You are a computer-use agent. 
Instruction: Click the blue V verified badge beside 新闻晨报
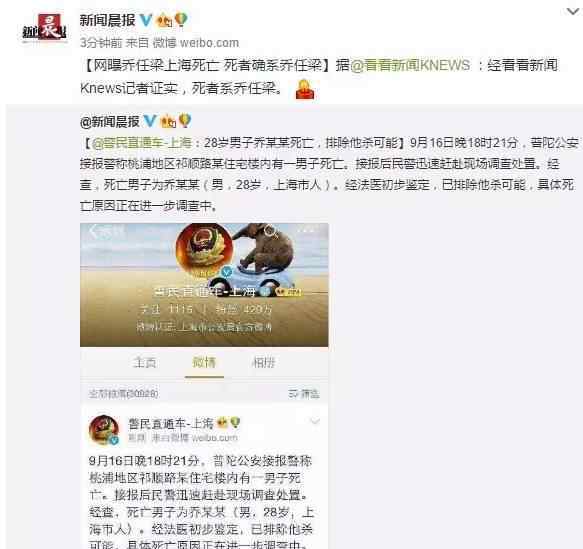(x=145, y=20)
